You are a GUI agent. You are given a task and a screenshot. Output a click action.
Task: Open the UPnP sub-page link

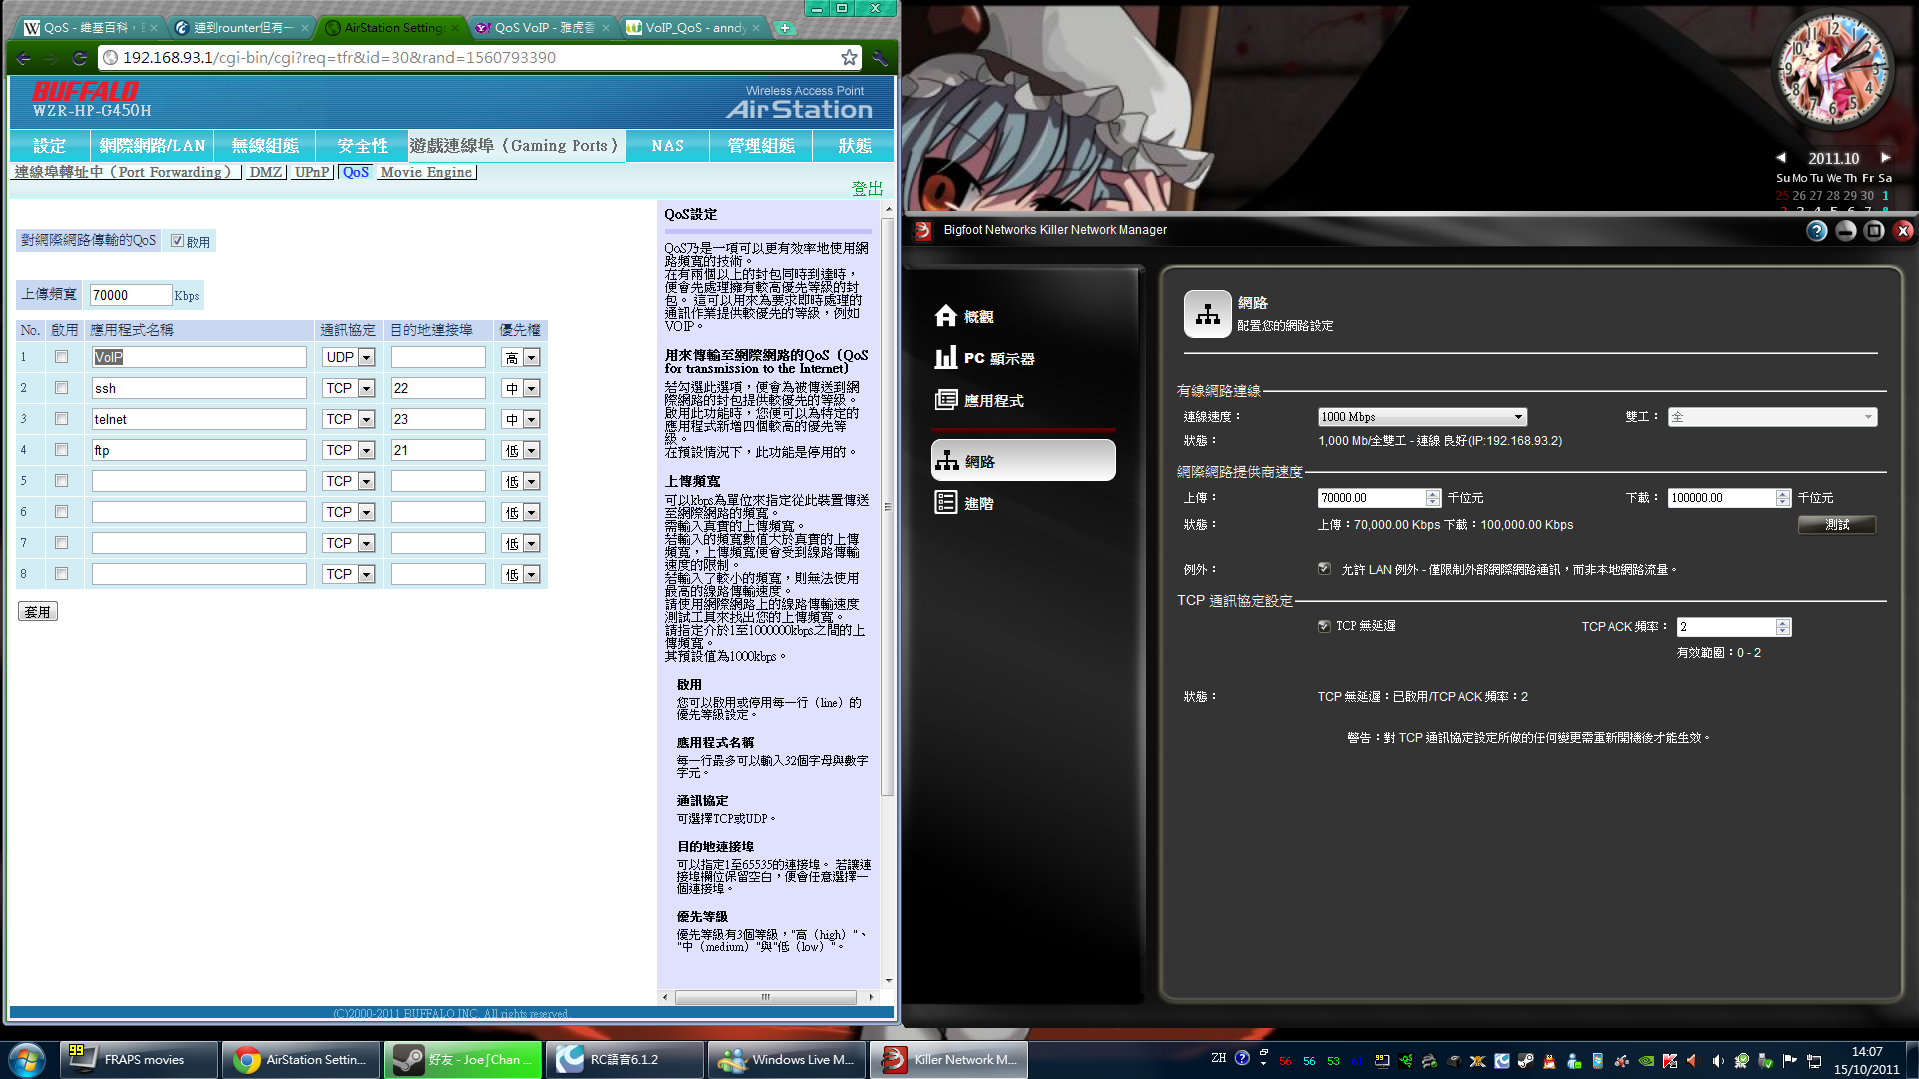312,172
